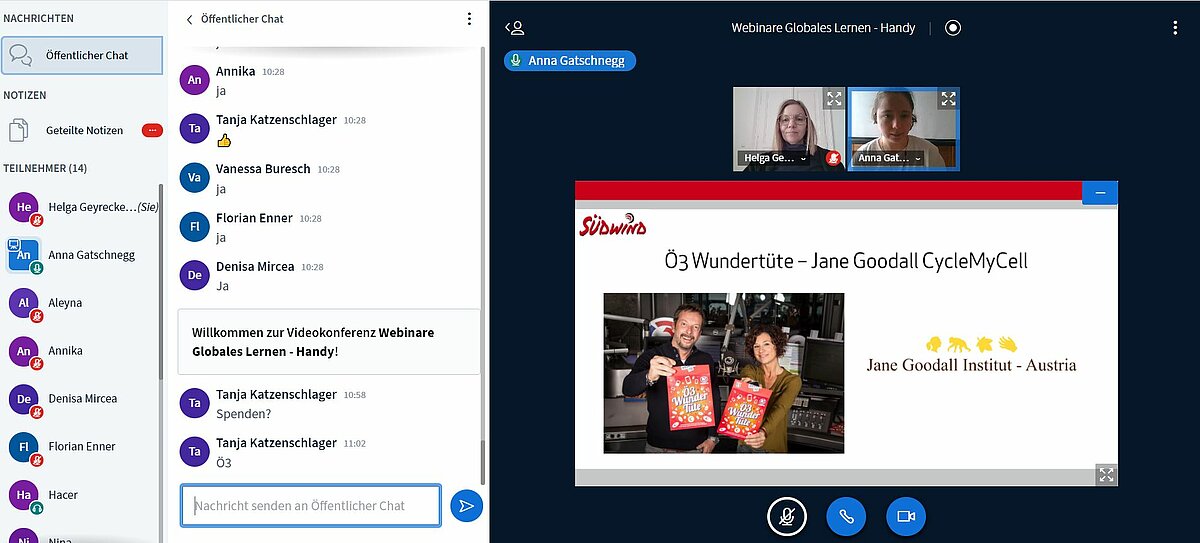Click Anna's blue presenter avatar icon
This screenshot has height=543, width=1200.
coord(23,254)
